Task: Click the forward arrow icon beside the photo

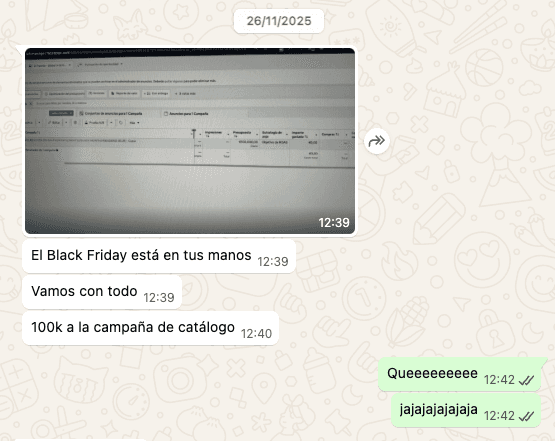Action: pyautogui.click(x=377, y=141)
